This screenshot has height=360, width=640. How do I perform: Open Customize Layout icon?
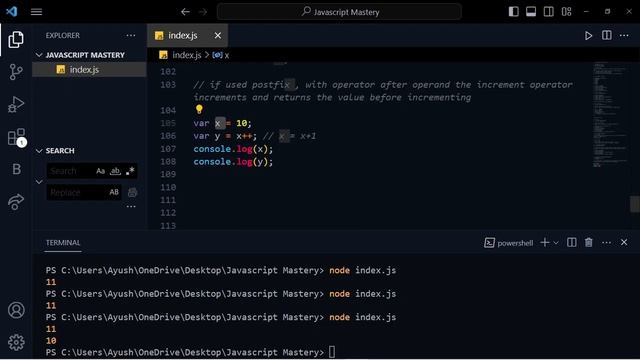567,12
